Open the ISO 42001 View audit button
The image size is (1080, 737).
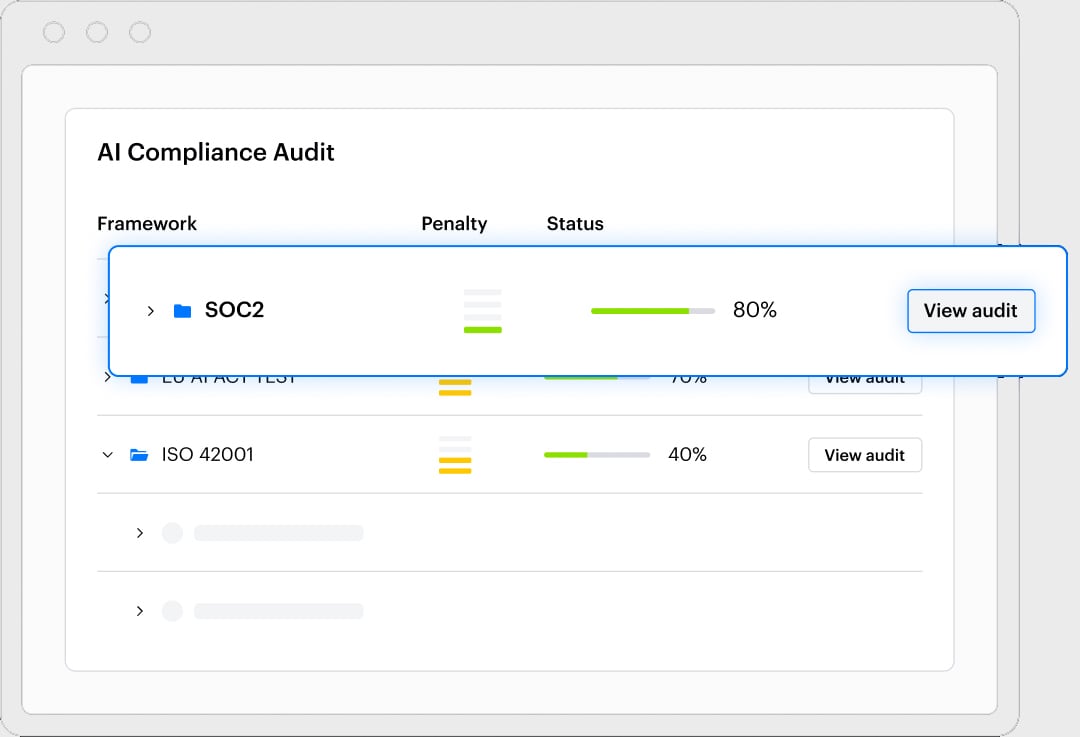point(864,454)
